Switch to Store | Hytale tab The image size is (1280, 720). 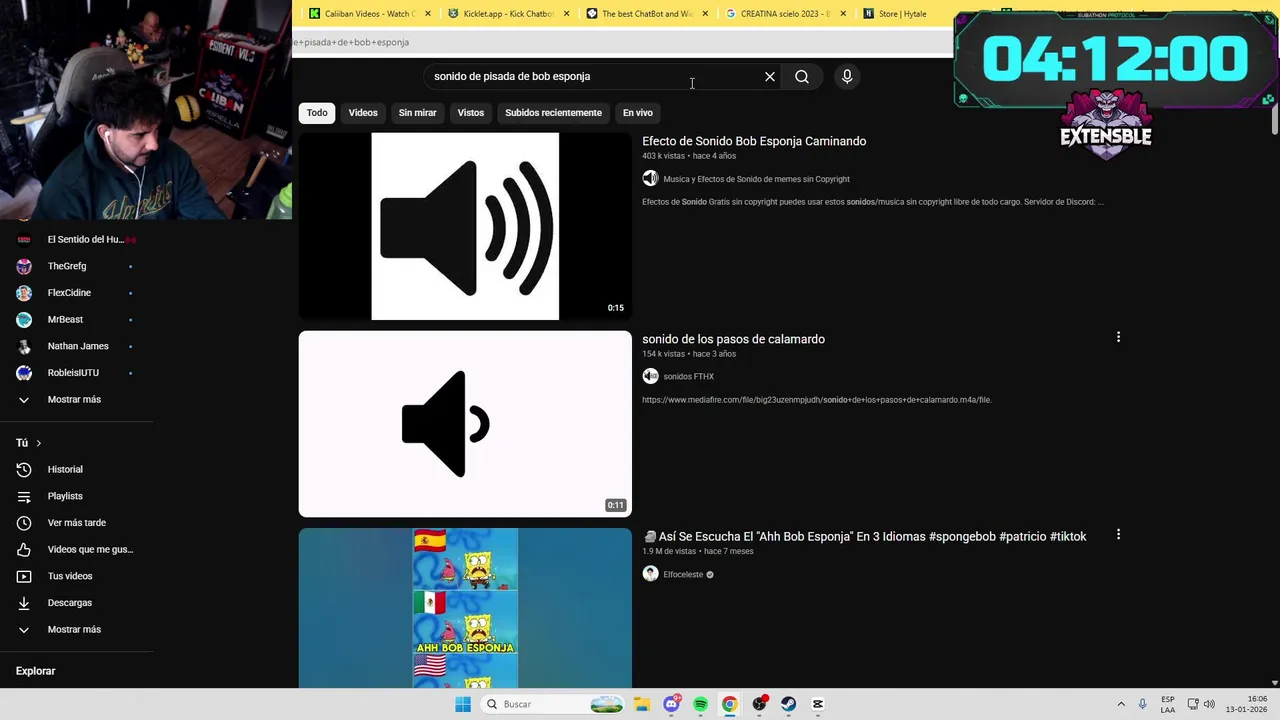(x=902, y=14)
